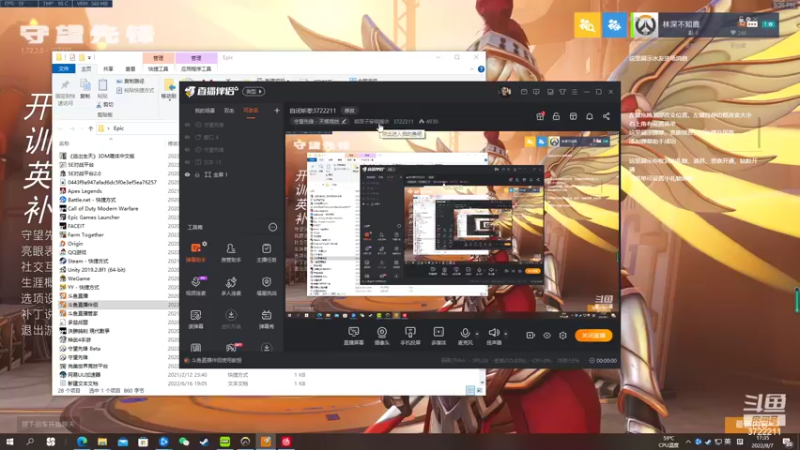This screenshot has height=450, width=800.
Task: Select Farm Together in file list
Action: coord(85,235)
